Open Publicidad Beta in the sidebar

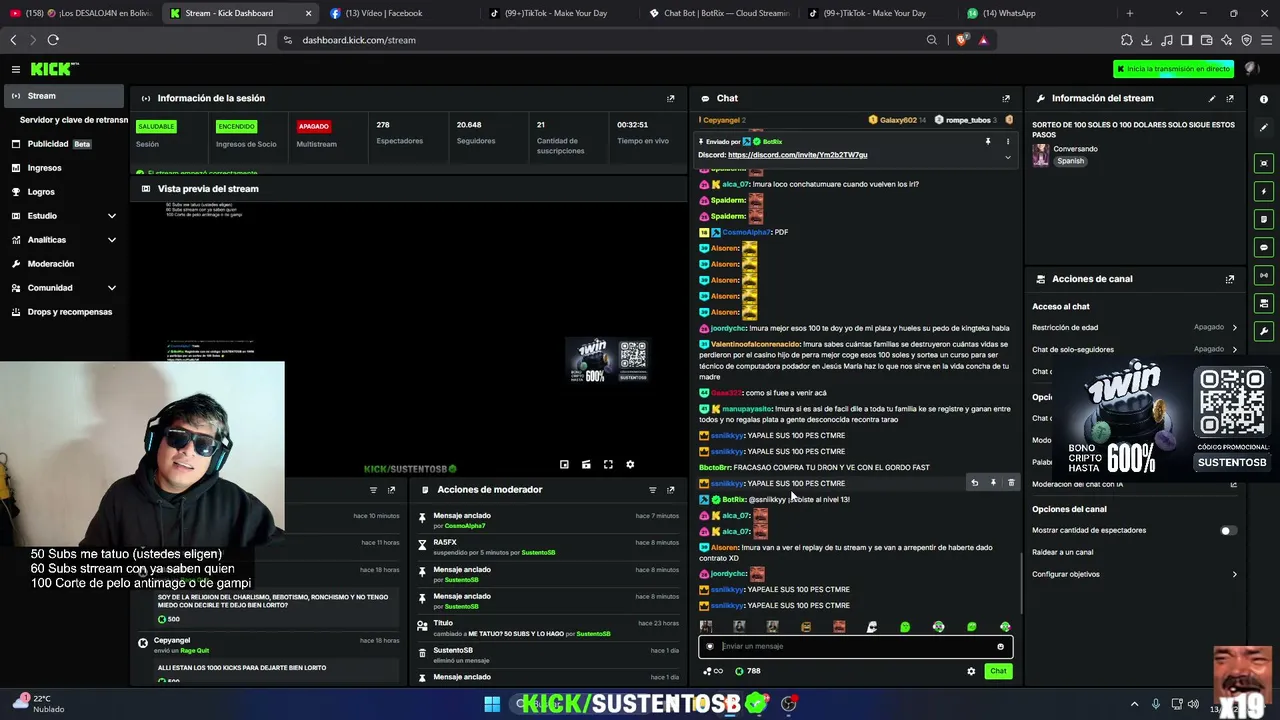[65, 144]
